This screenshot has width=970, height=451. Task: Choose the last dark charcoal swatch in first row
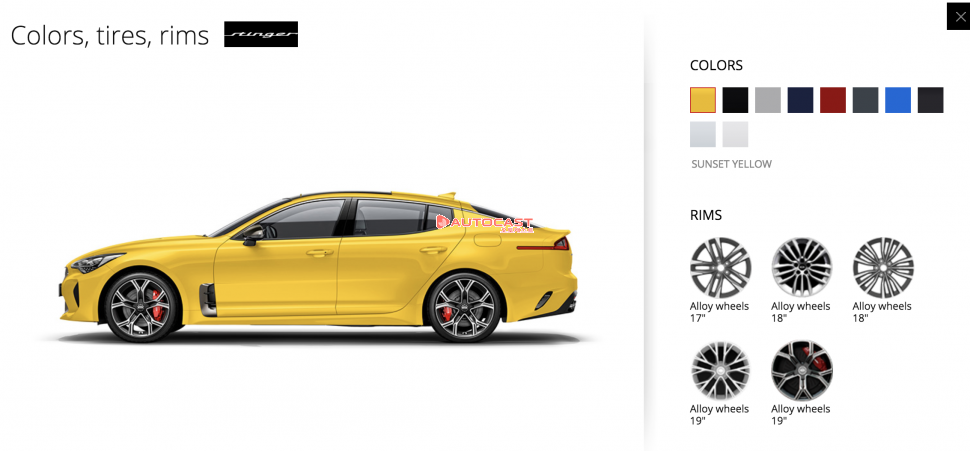pos(930,100)
